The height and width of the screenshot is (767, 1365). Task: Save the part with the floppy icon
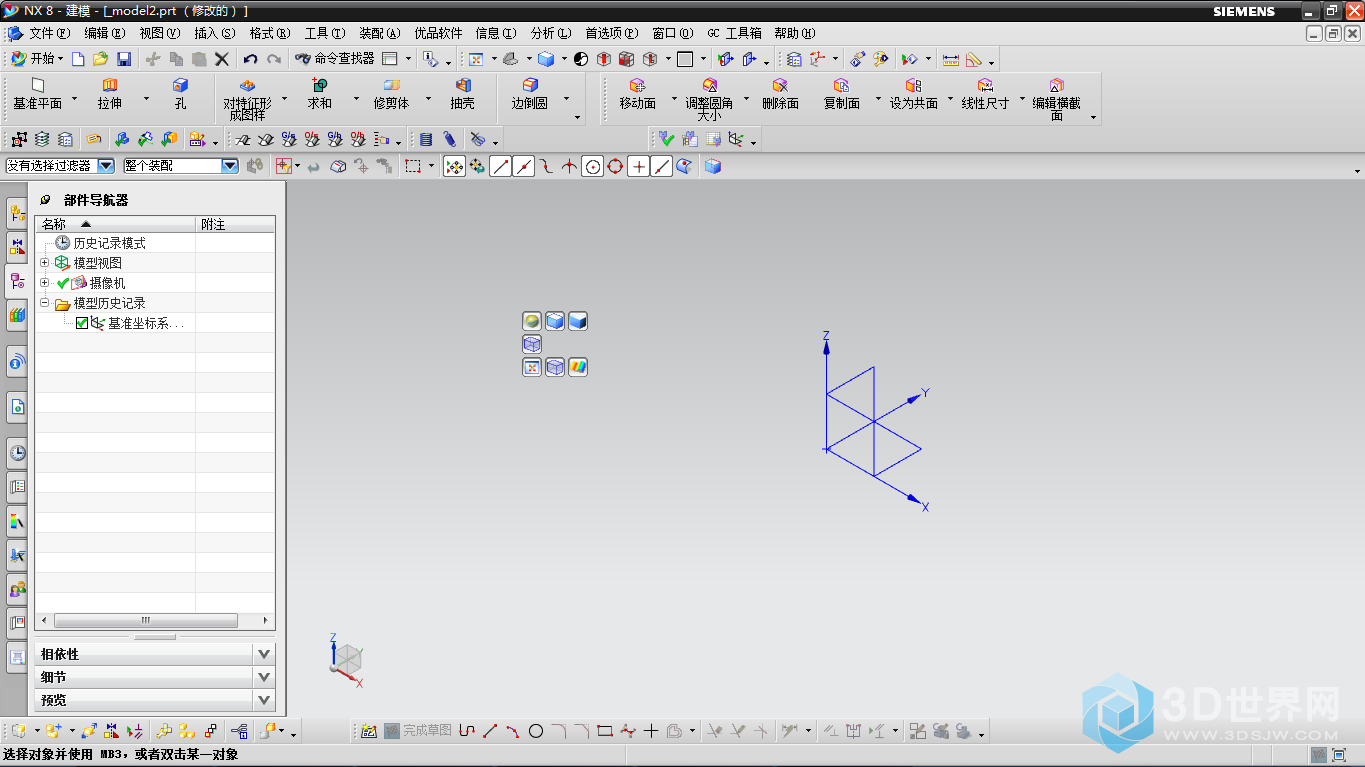pos(124,59)
